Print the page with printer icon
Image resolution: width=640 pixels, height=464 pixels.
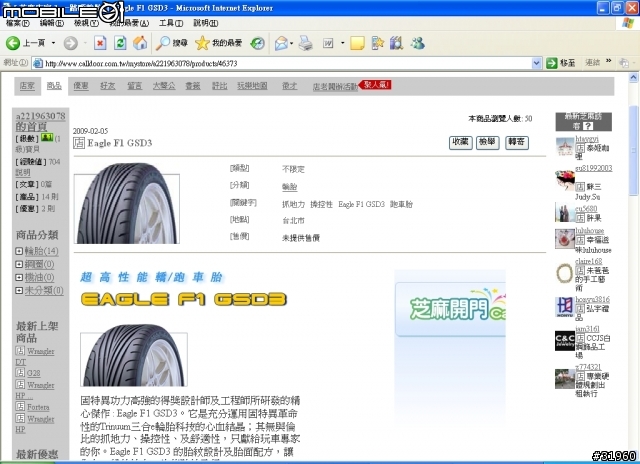305,43
